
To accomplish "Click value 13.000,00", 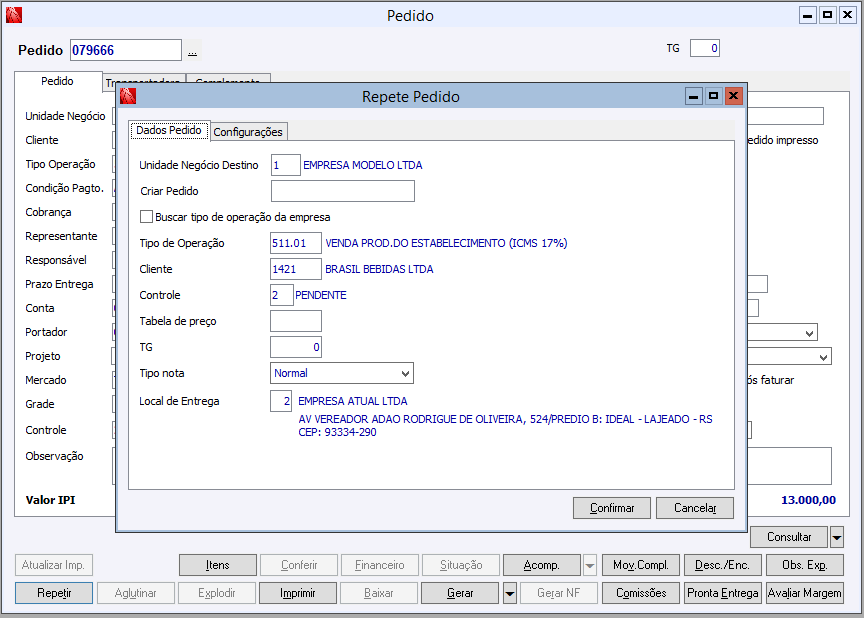I will coord(808,500).
